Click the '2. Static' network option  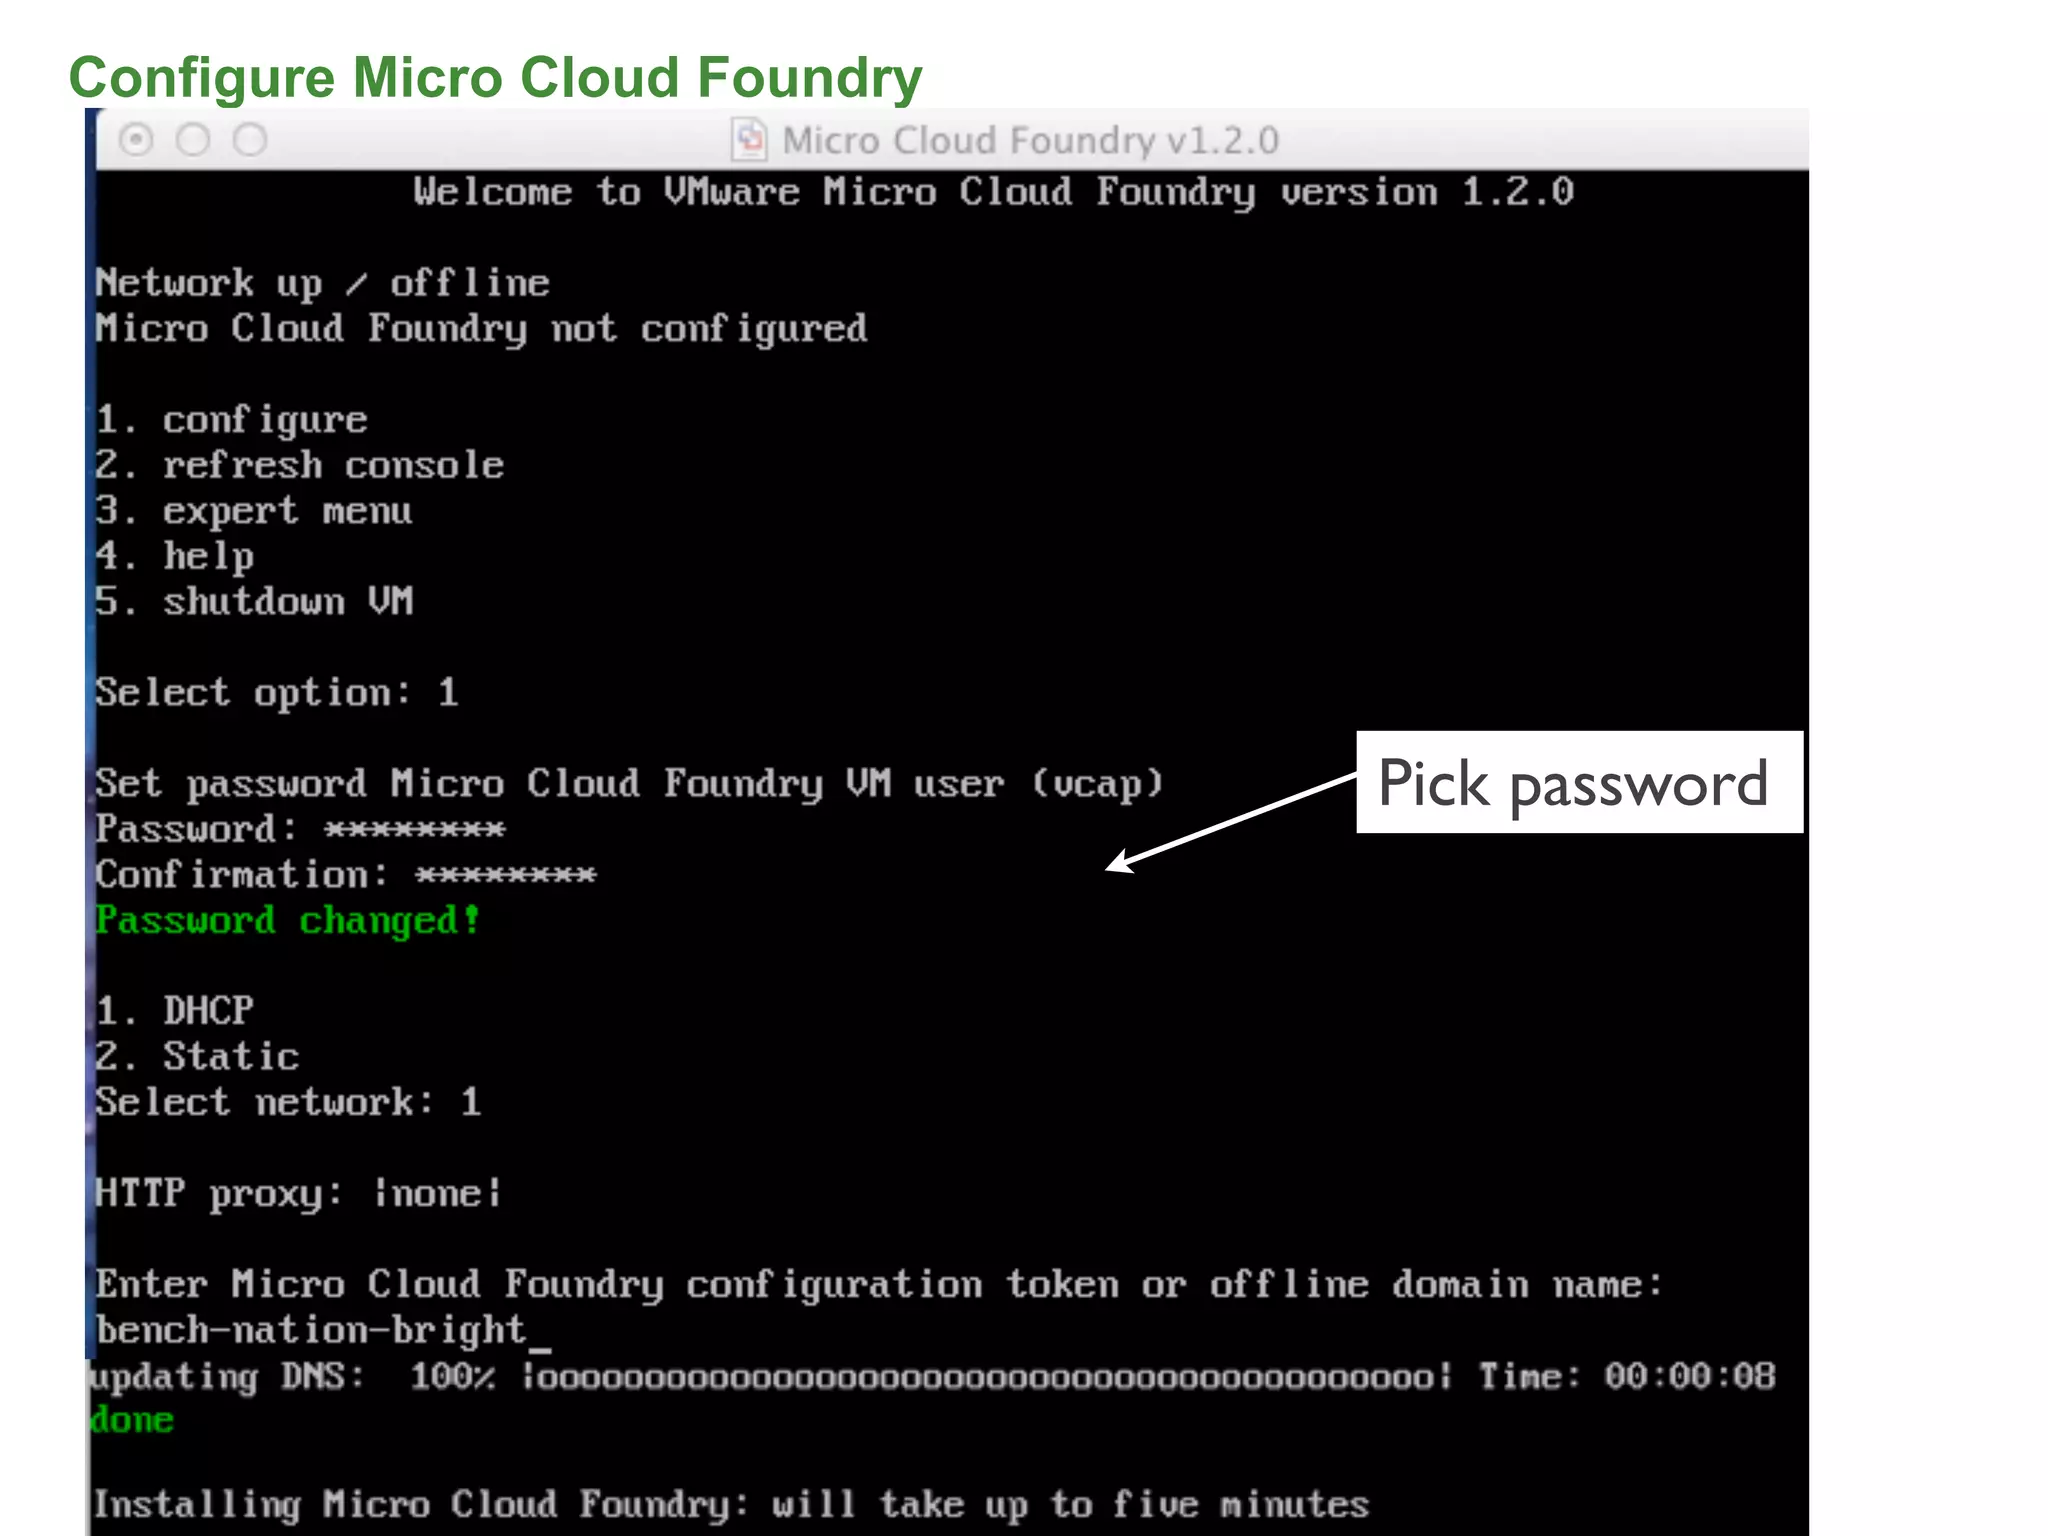[197, 1057]
